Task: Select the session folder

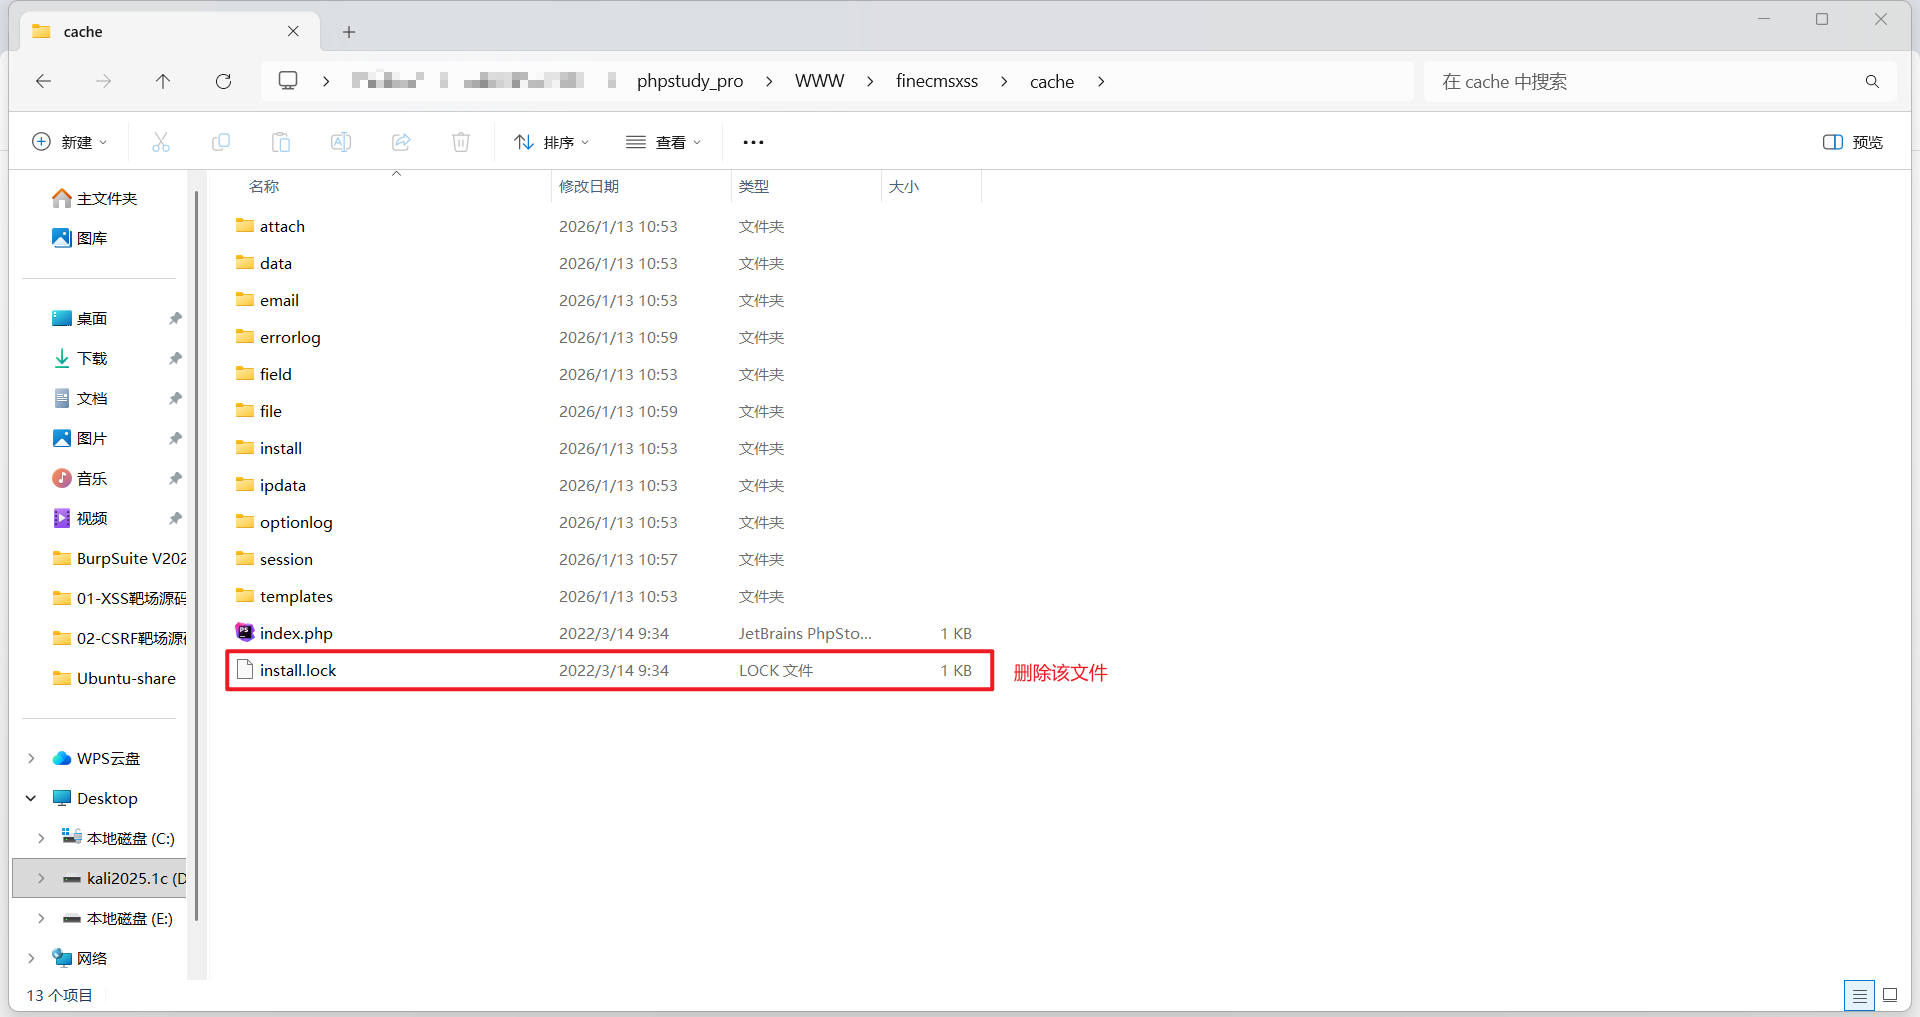Action: click(x=604, y=559)
